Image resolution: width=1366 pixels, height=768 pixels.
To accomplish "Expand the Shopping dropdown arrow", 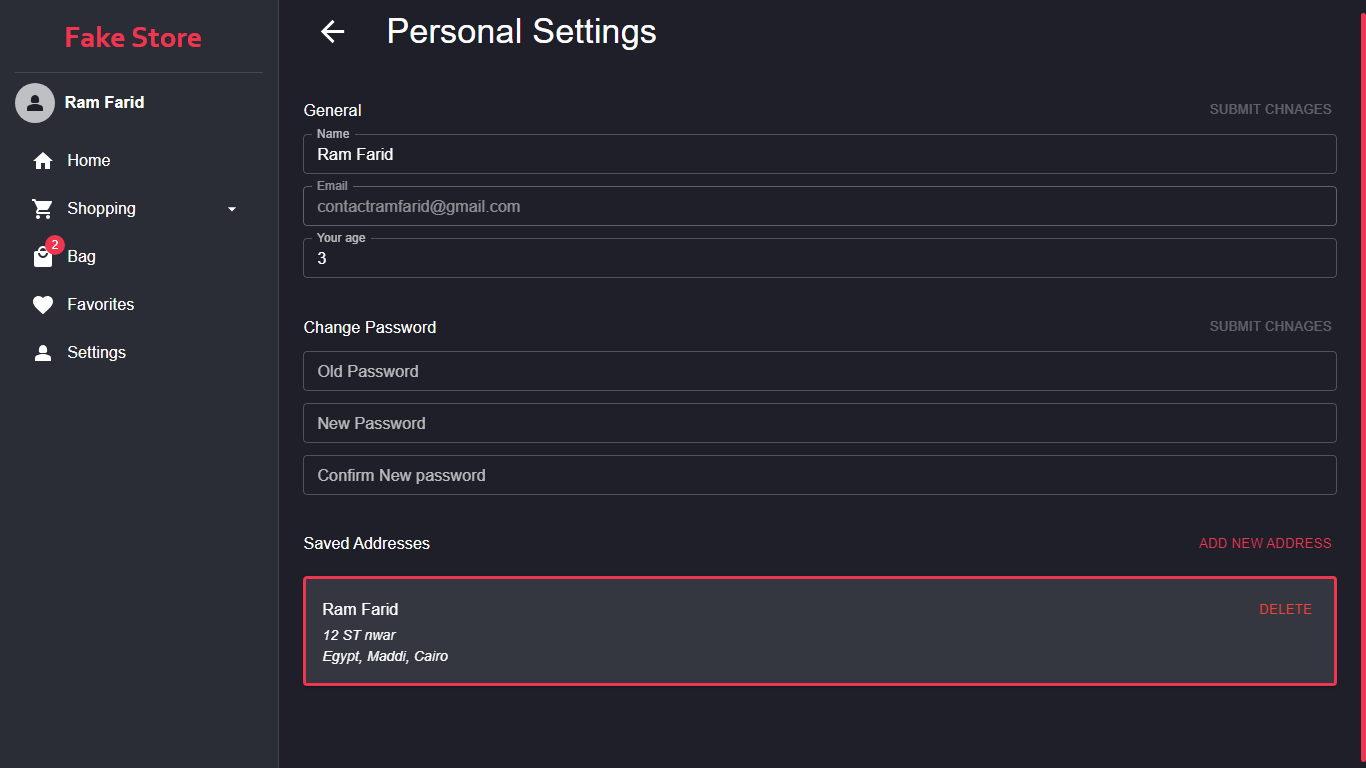I will coord(232,209).
